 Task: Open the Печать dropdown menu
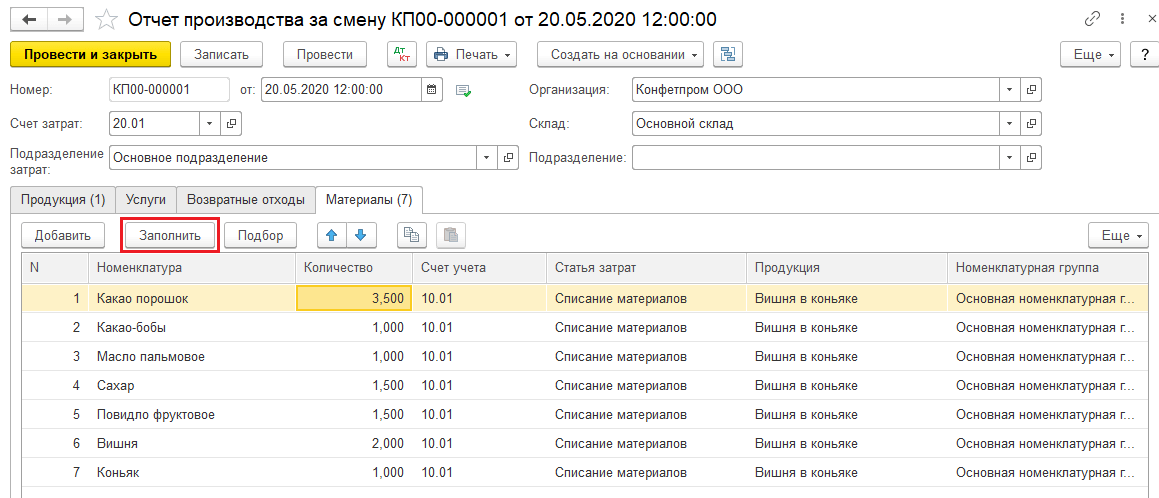[472, 54]
